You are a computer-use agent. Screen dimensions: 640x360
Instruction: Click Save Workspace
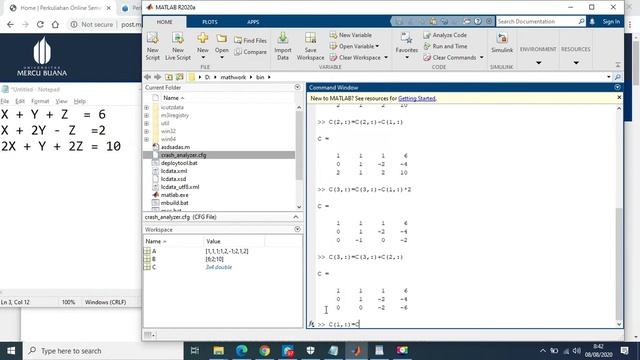310,46
